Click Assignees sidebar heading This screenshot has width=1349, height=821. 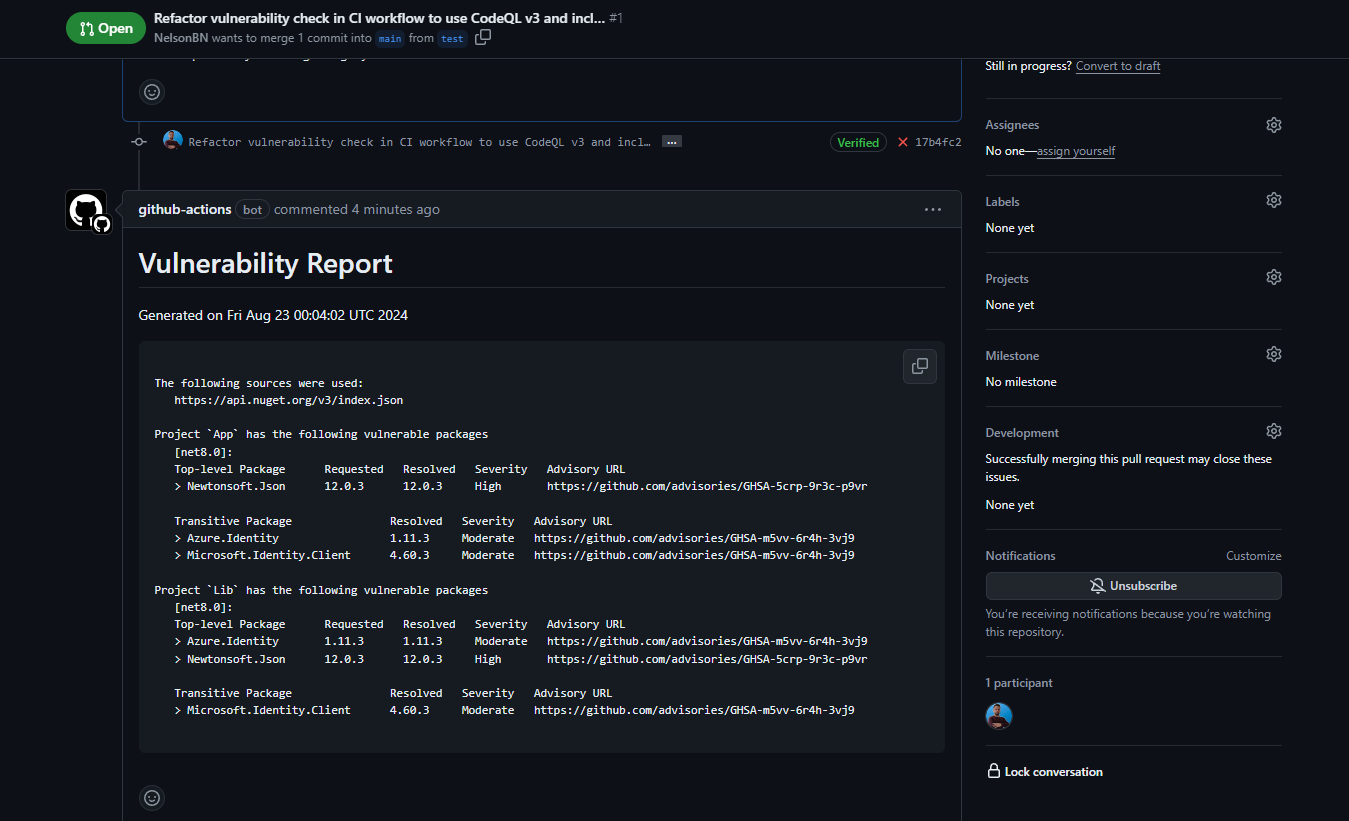(x=1012, y=125)
